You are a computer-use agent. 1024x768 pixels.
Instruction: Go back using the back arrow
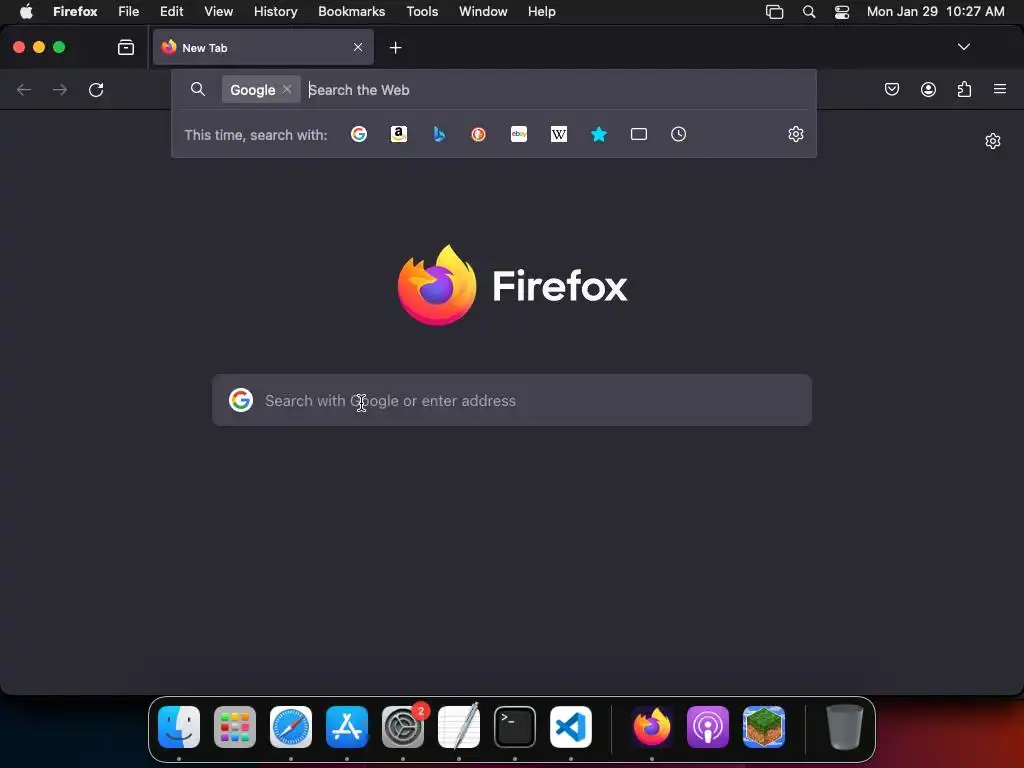(x=24, y=89)
